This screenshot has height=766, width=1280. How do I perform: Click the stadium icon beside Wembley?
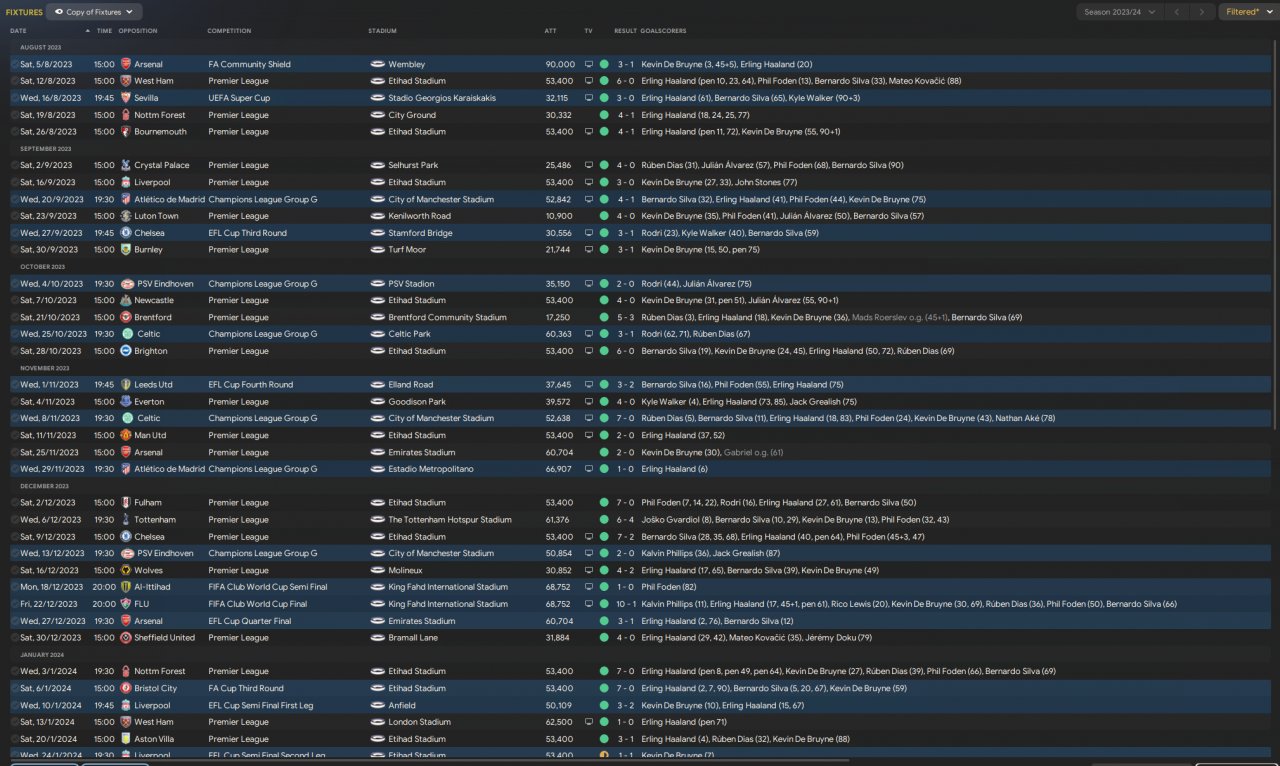[x=378, y=64]
